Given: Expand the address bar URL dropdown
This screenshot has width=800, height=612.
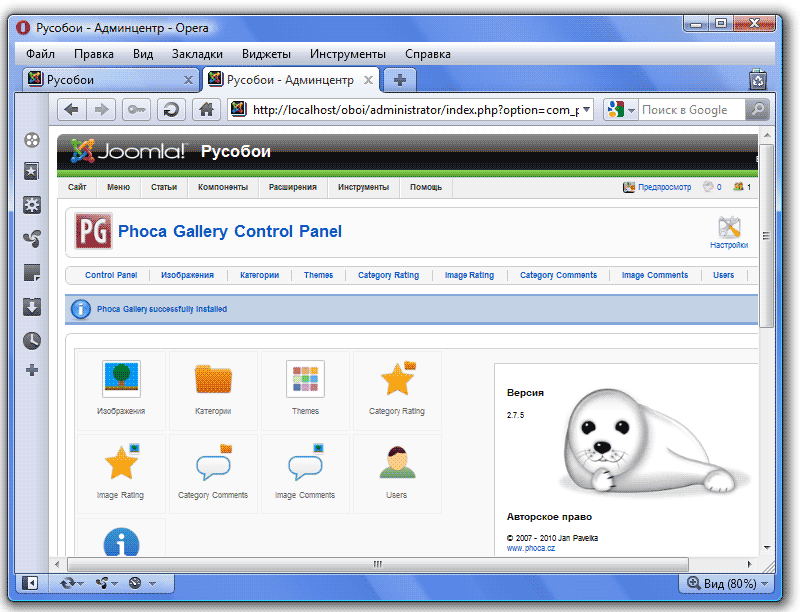Looking at the screenshot, I should (586, 110).
